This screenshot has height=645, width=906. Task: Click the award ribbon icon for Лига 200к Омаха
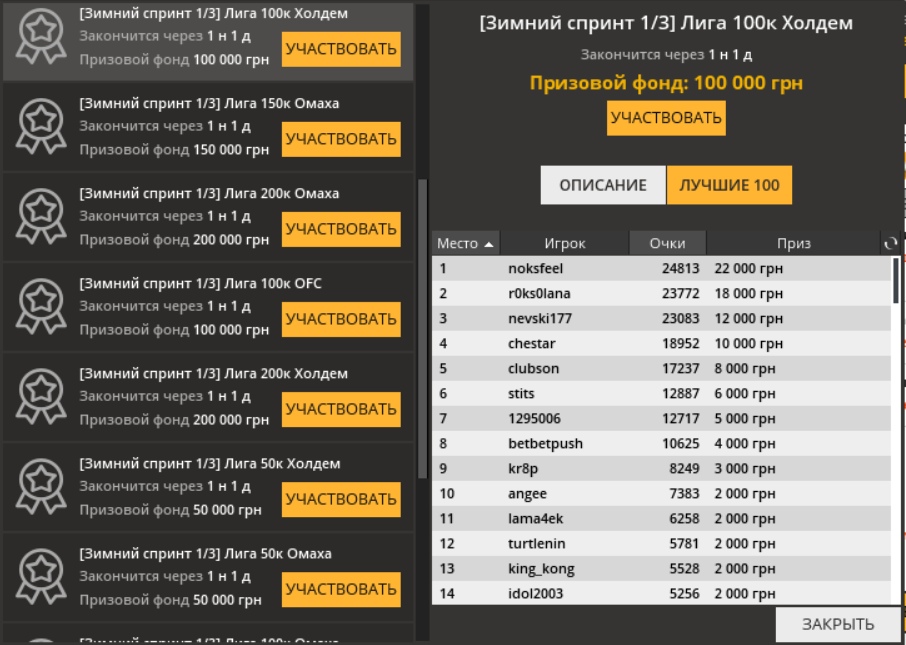click(x=42, y=218)
